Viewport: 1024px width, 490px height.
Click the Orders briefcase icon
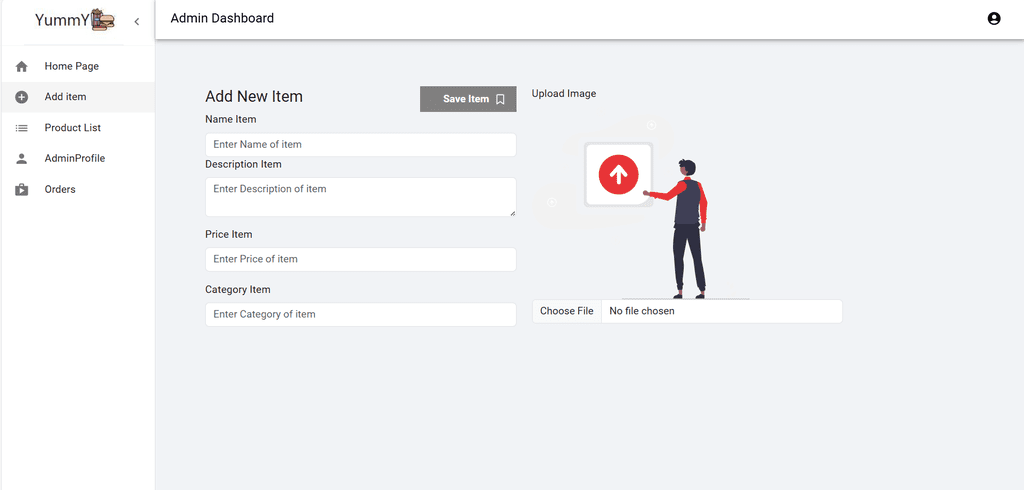coord(22,189)
